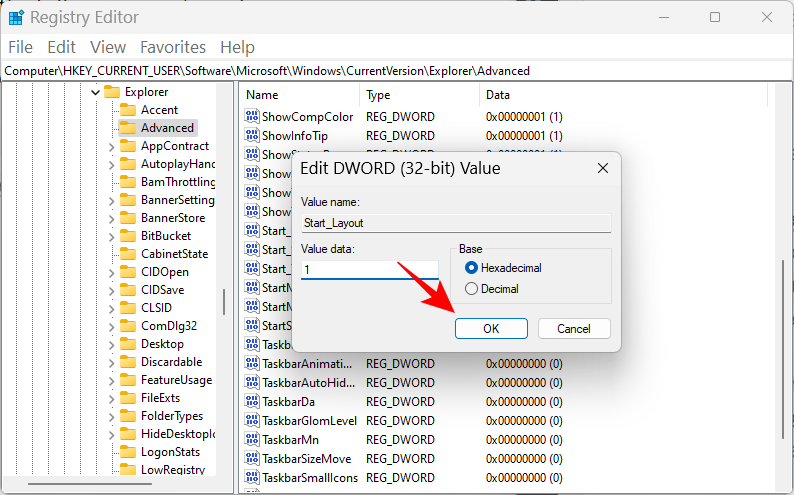This screenshot has height=495, width=794.
Task: Collapse the Explorer tree node
Action: coord(96,92)
